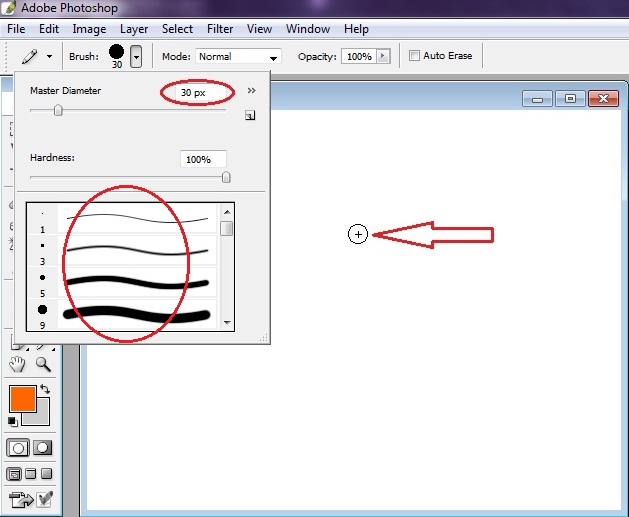
Task: Reset to default black and white colors
Action: 12,422
